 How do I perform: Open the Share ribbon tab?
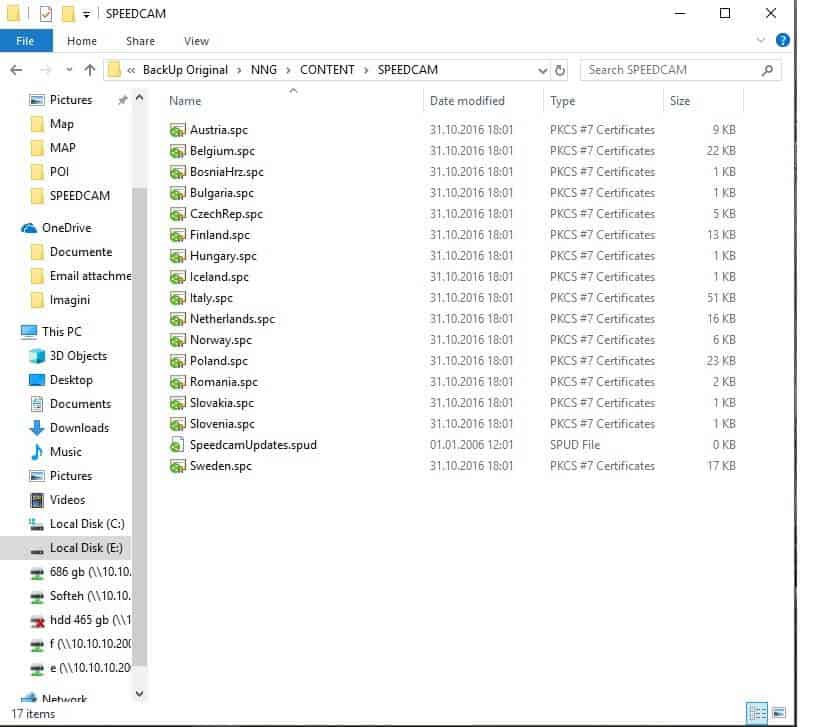140,41
